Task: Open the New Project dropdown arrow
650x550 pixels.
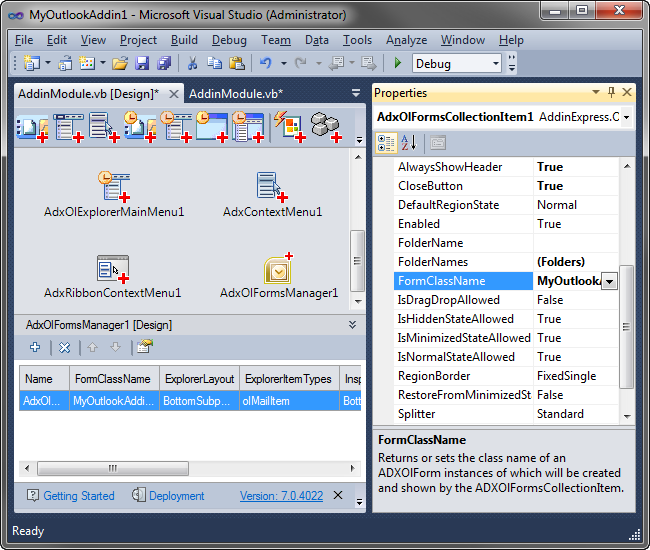Action: 48,63
